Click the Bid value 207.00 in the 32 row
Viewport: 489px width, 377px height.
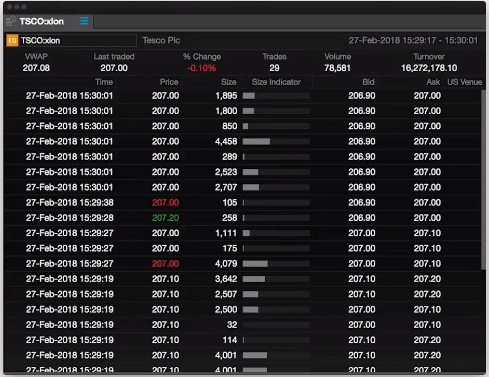click(x=362, y=325)
